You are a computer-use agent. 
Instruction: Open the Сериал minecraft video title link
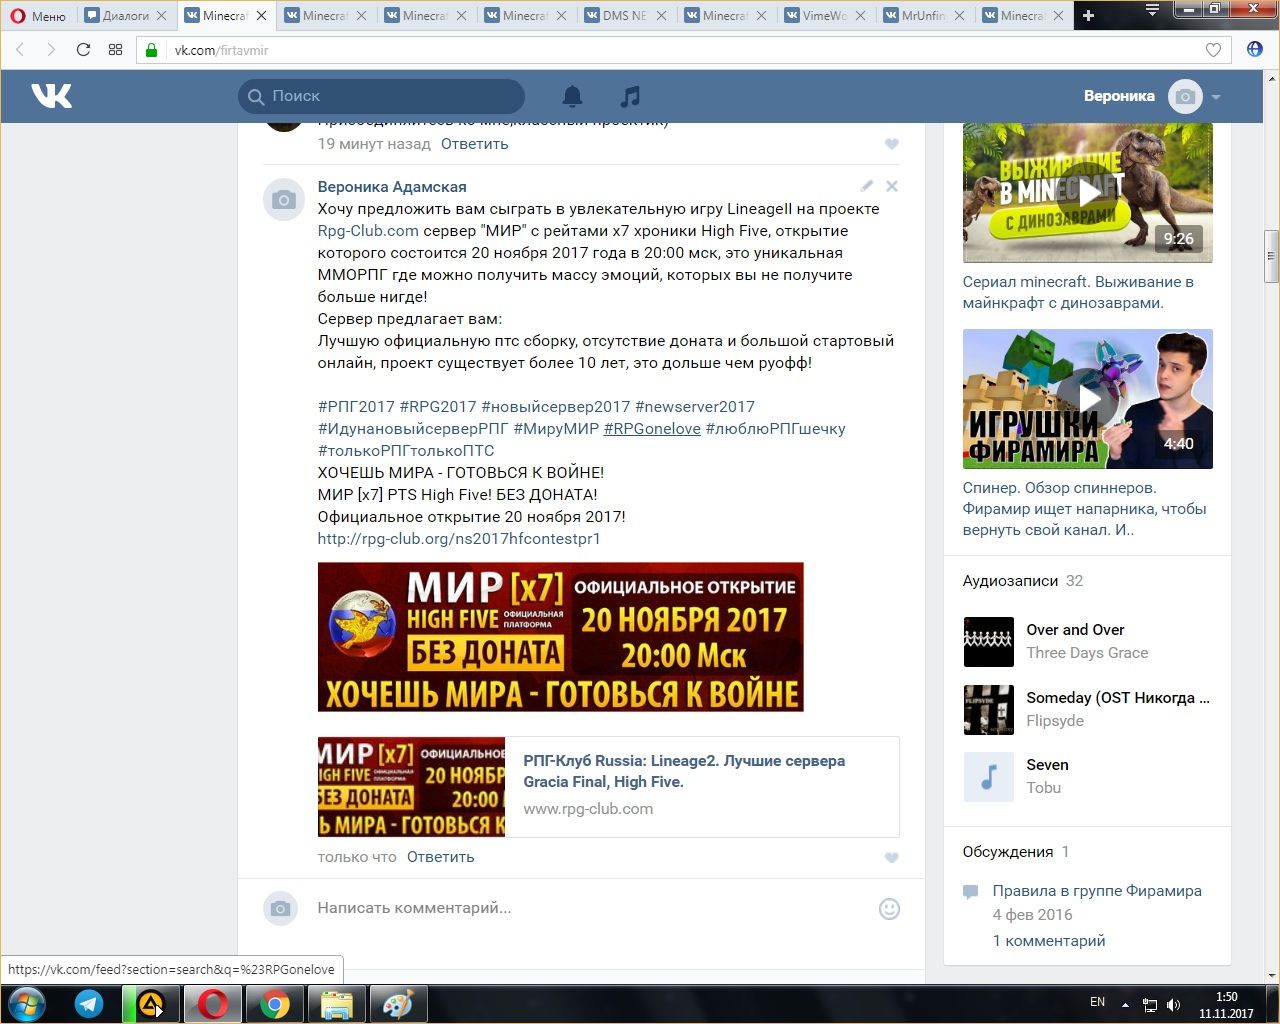(1078, 292)
